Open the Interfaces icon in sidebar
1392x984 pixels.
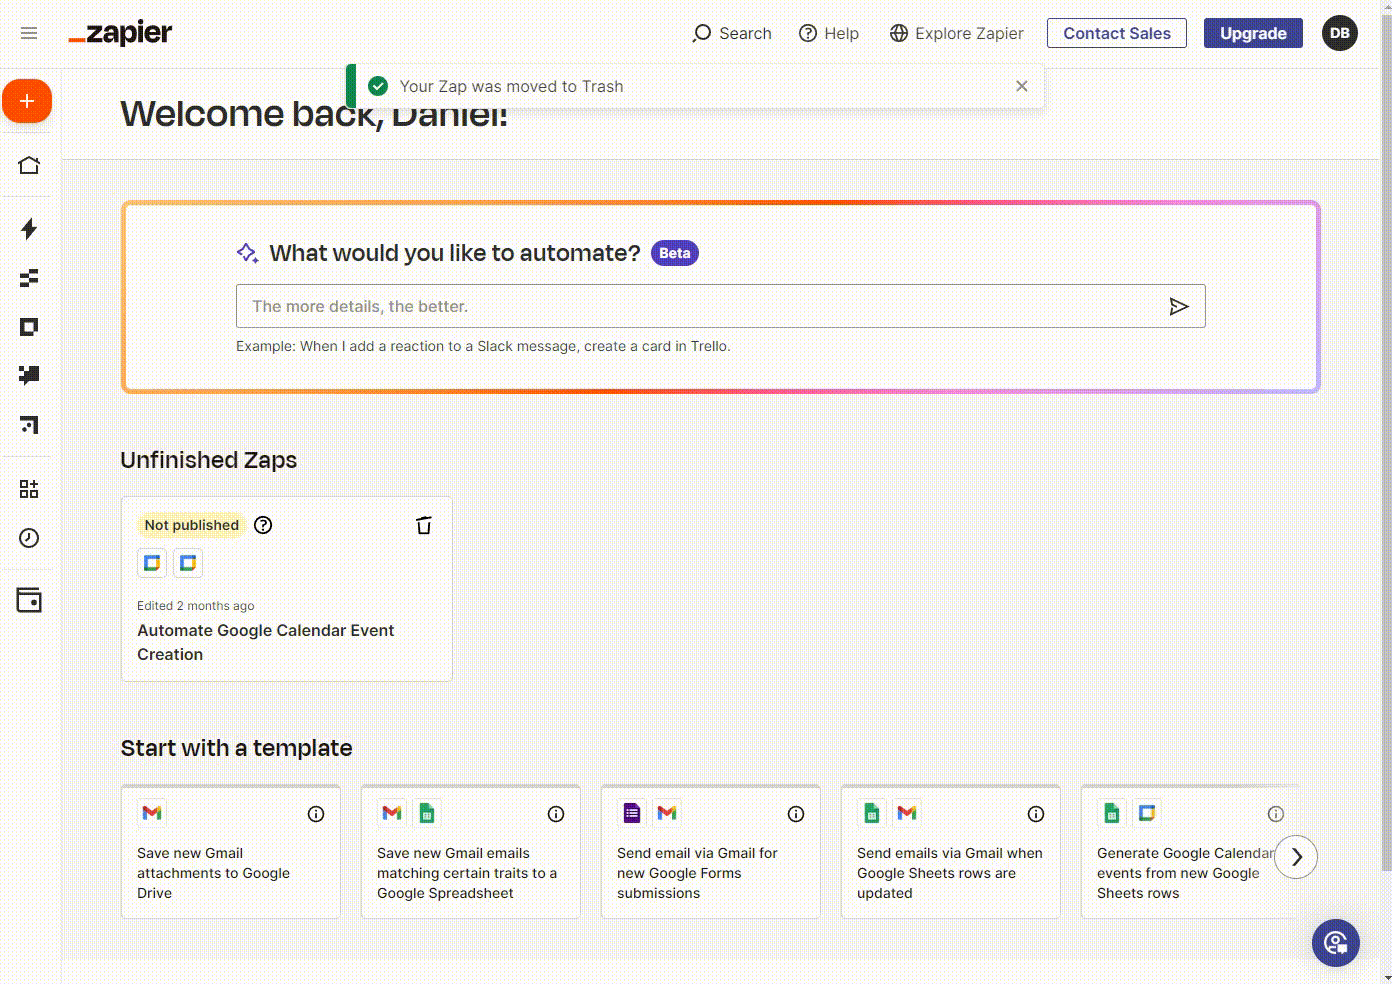click(28, 326)
